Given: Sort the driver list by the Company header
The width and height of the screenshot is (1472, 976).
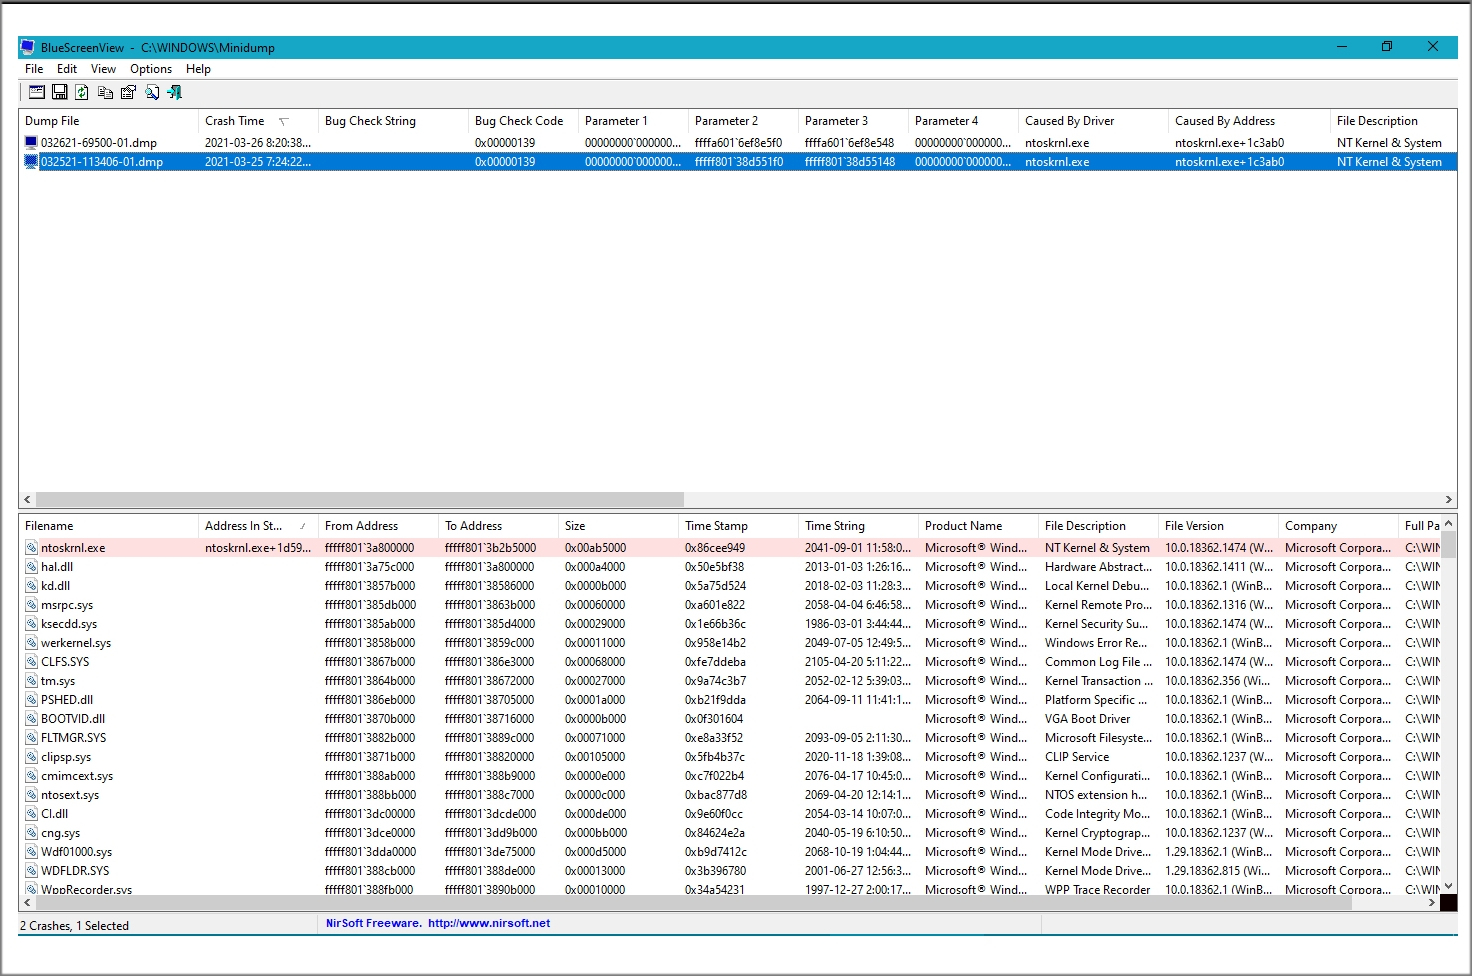Looking at the screenshot, I should click(1338, 526).
